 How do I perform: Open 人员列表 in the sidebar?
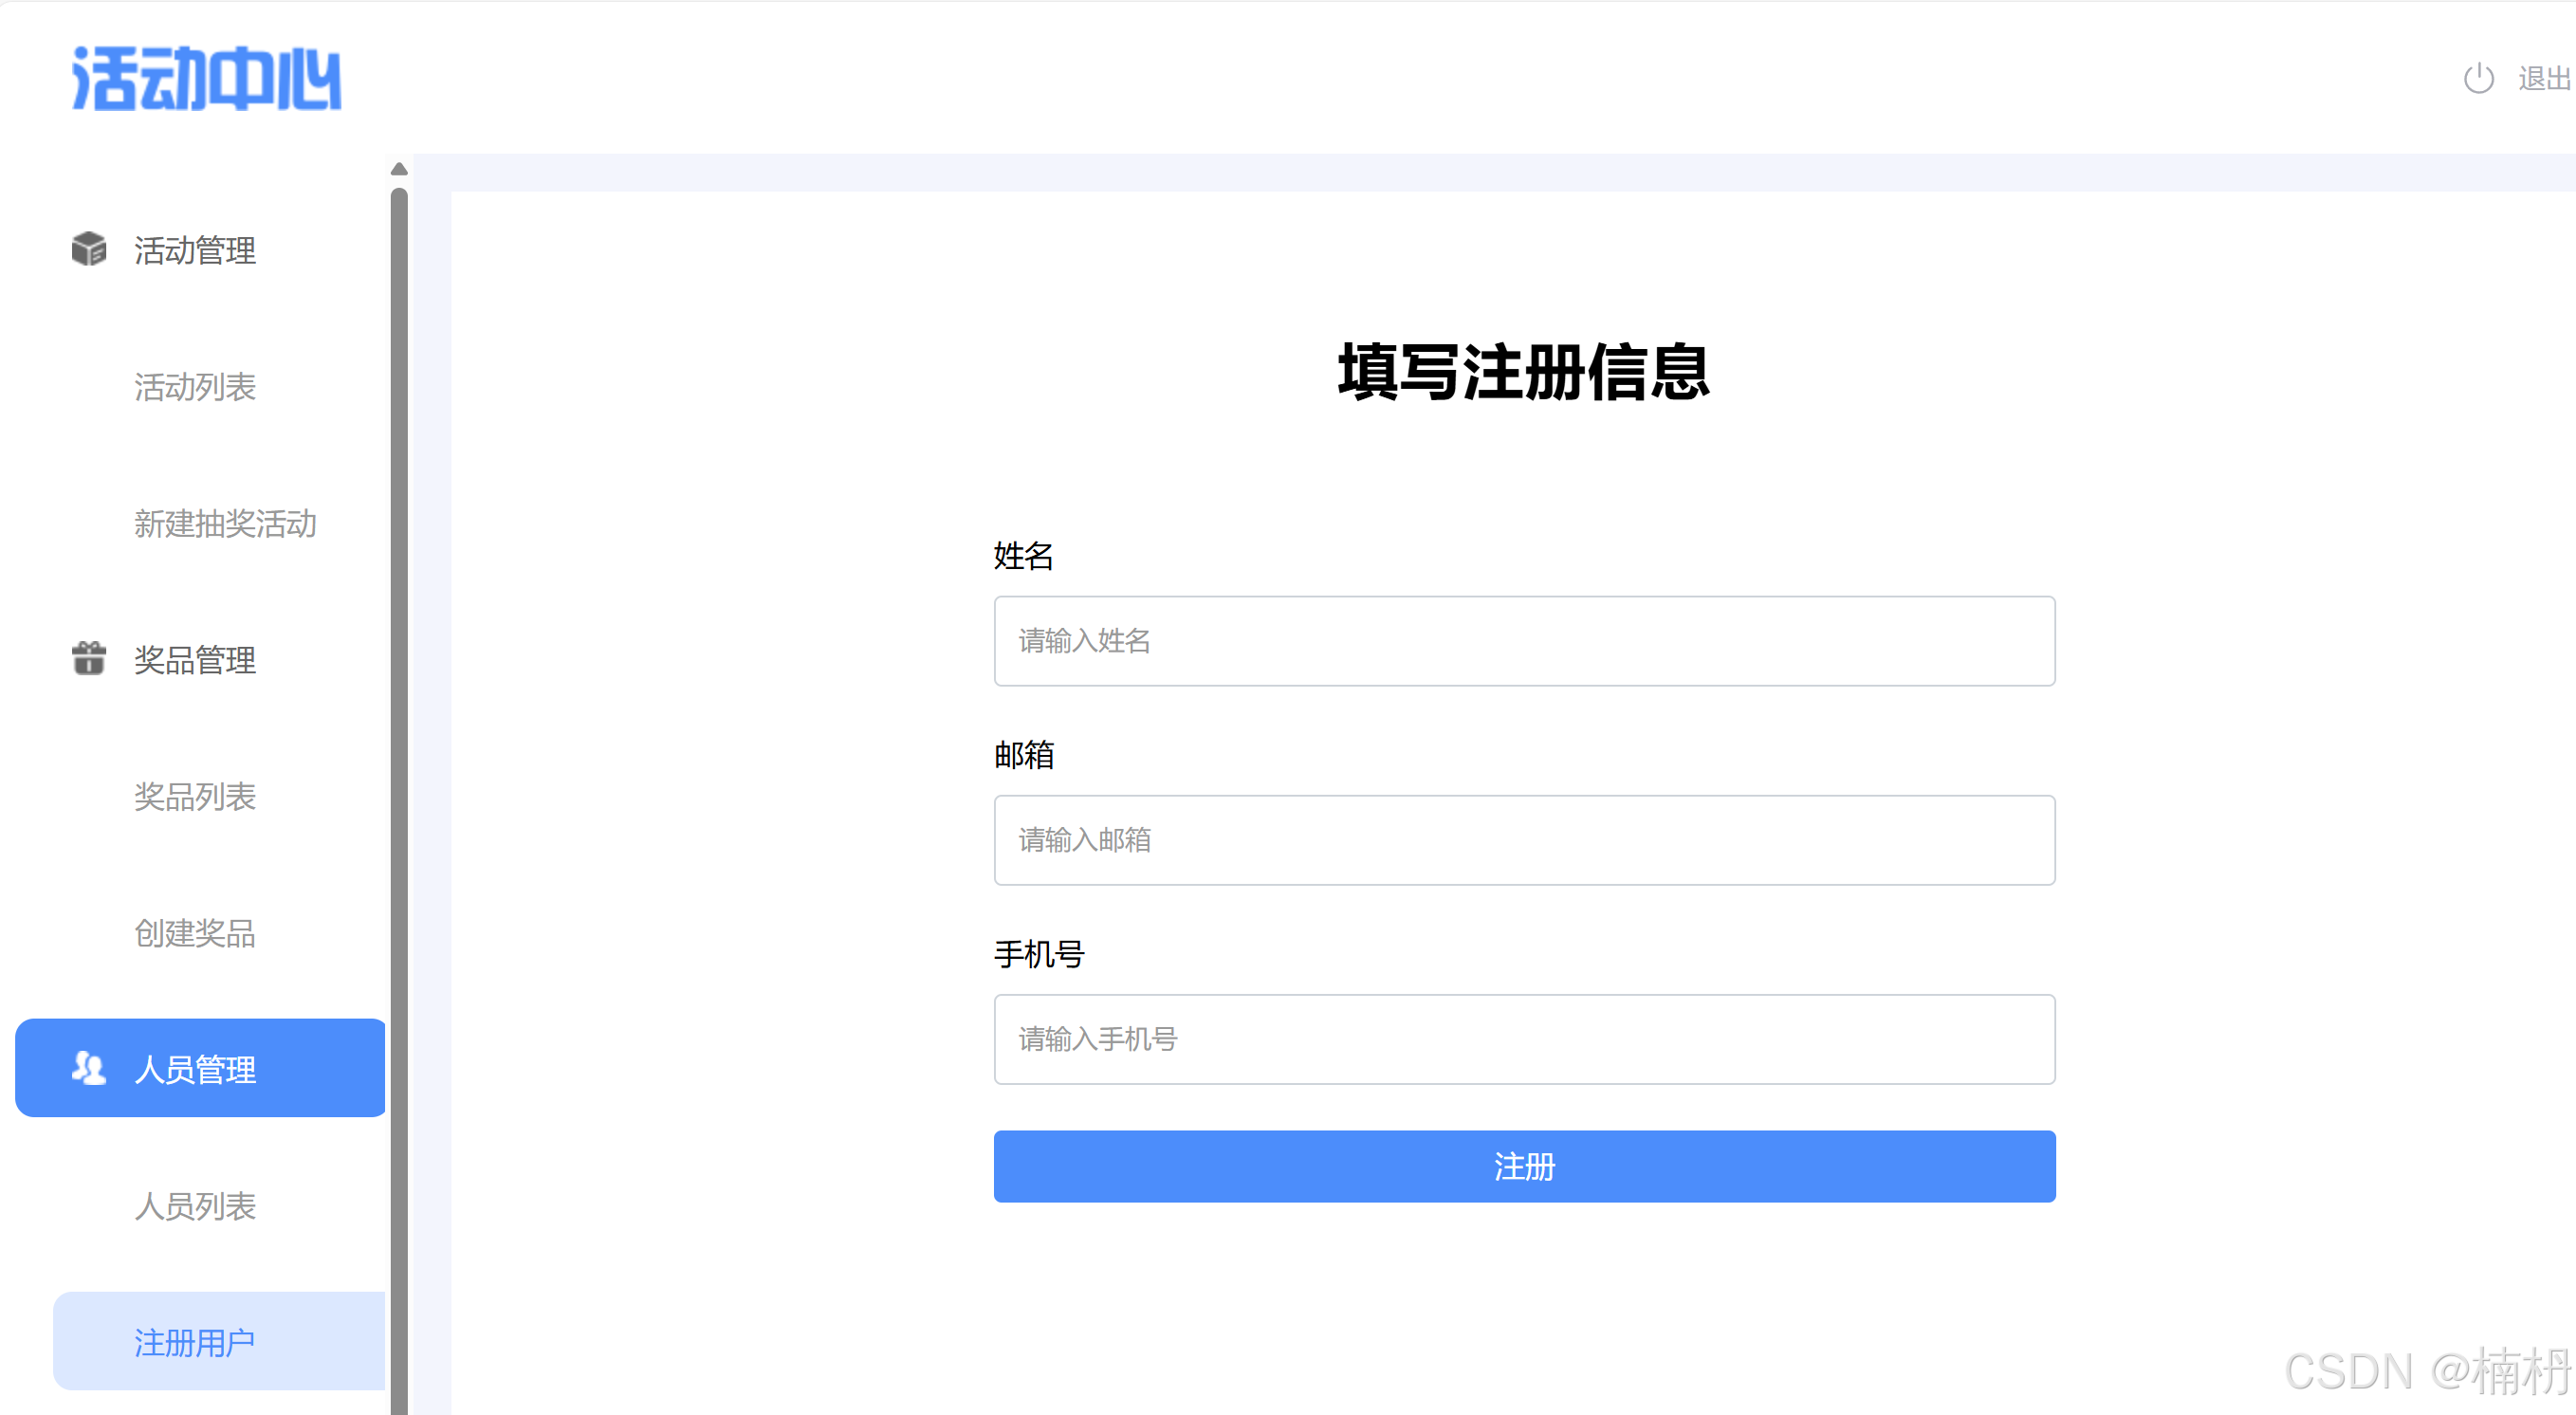(x=195, y=1206)
